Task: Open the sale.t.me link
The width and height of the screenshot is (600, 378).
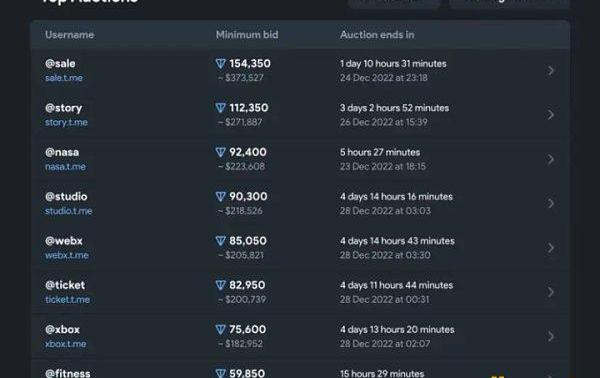Action: 64,78
